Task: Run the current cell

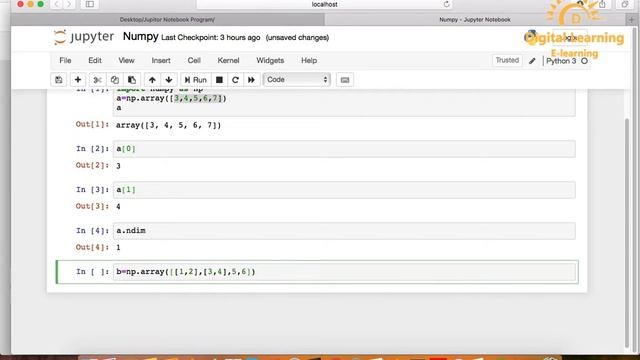Action: (x=196, y=80)
